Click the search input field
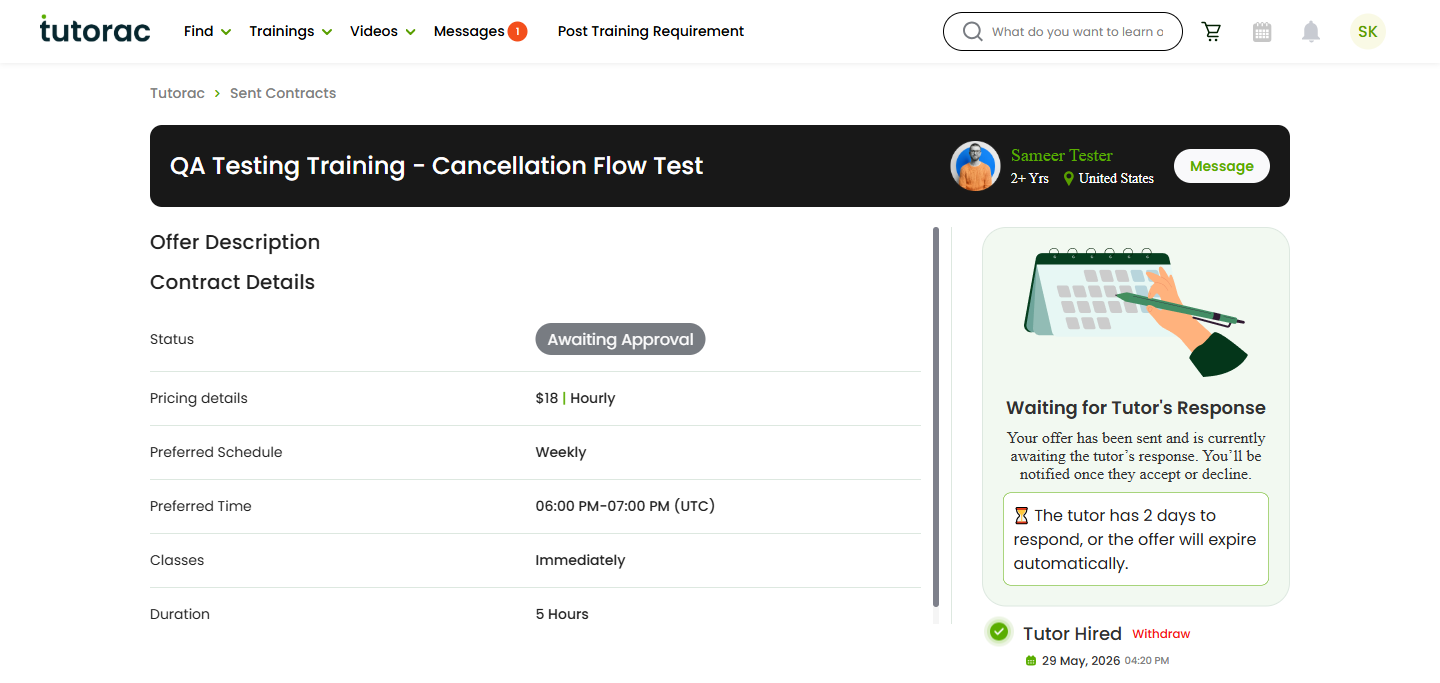This screenshot has width=1440, height=683. coord(1078,32)
